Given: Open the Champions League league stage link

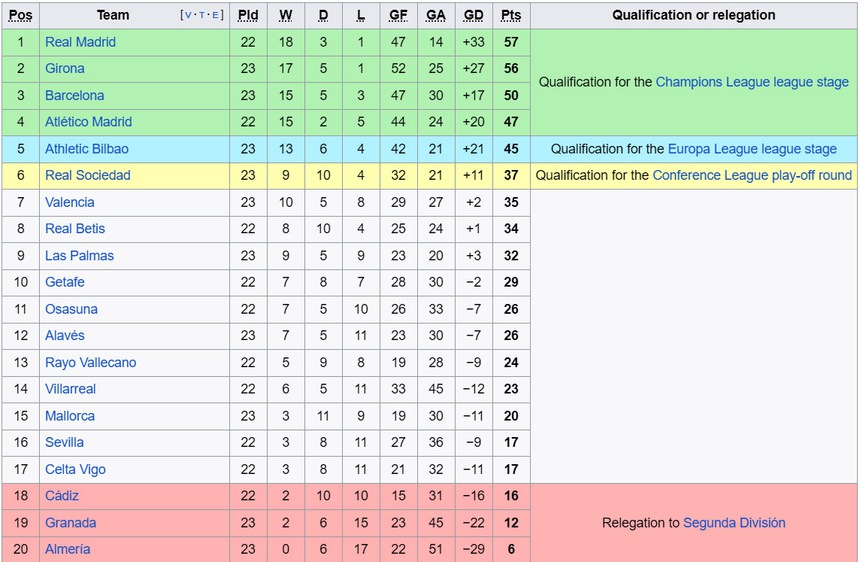Looking at the screenshot, I should (752, 82).
